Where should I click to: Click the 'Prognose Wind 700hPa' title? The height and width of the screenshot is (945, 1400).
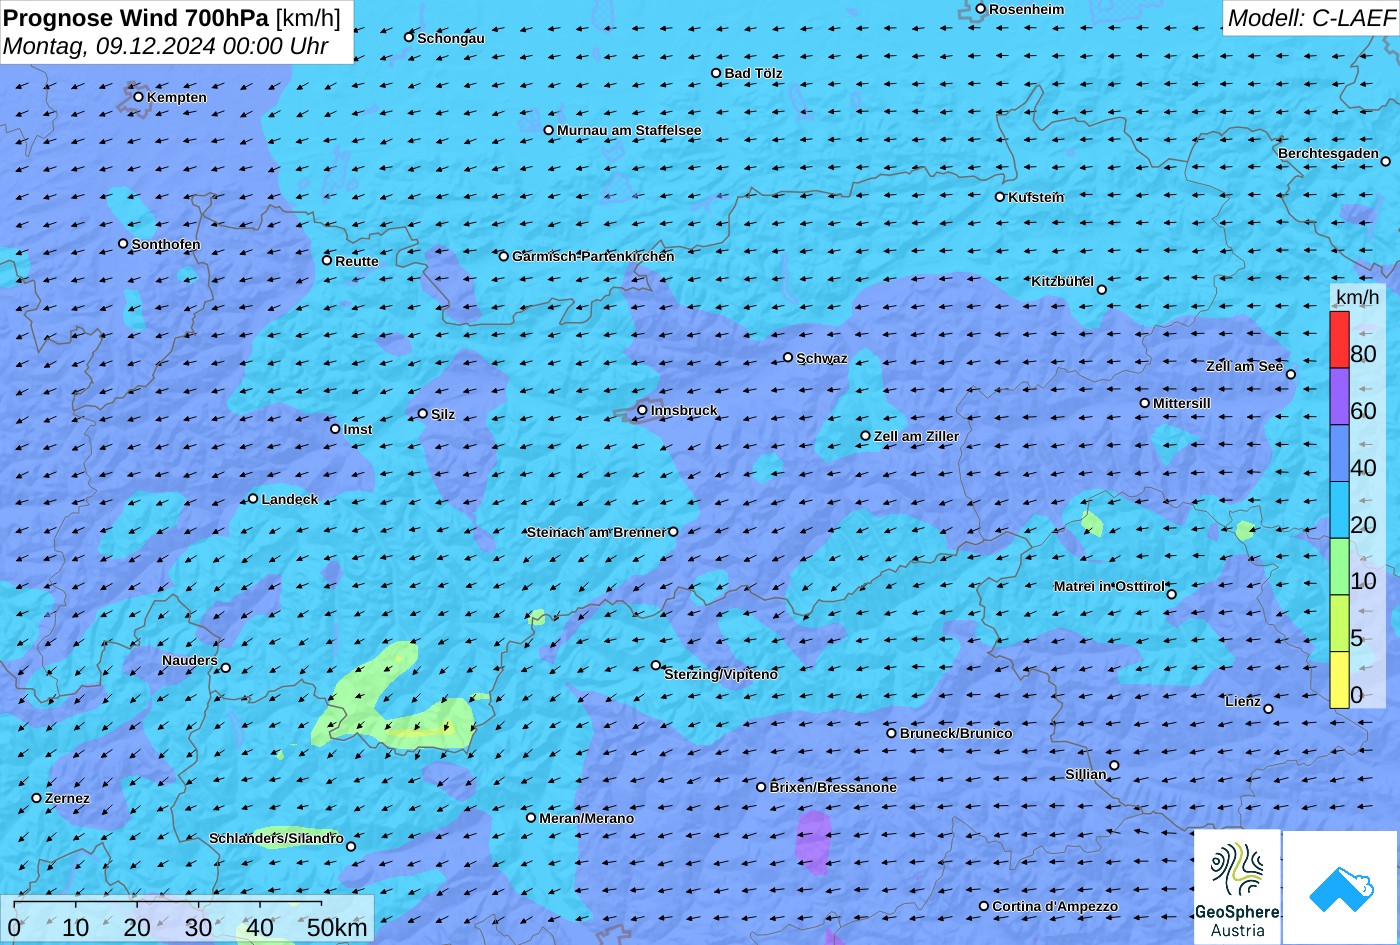[x=136, y=18]
